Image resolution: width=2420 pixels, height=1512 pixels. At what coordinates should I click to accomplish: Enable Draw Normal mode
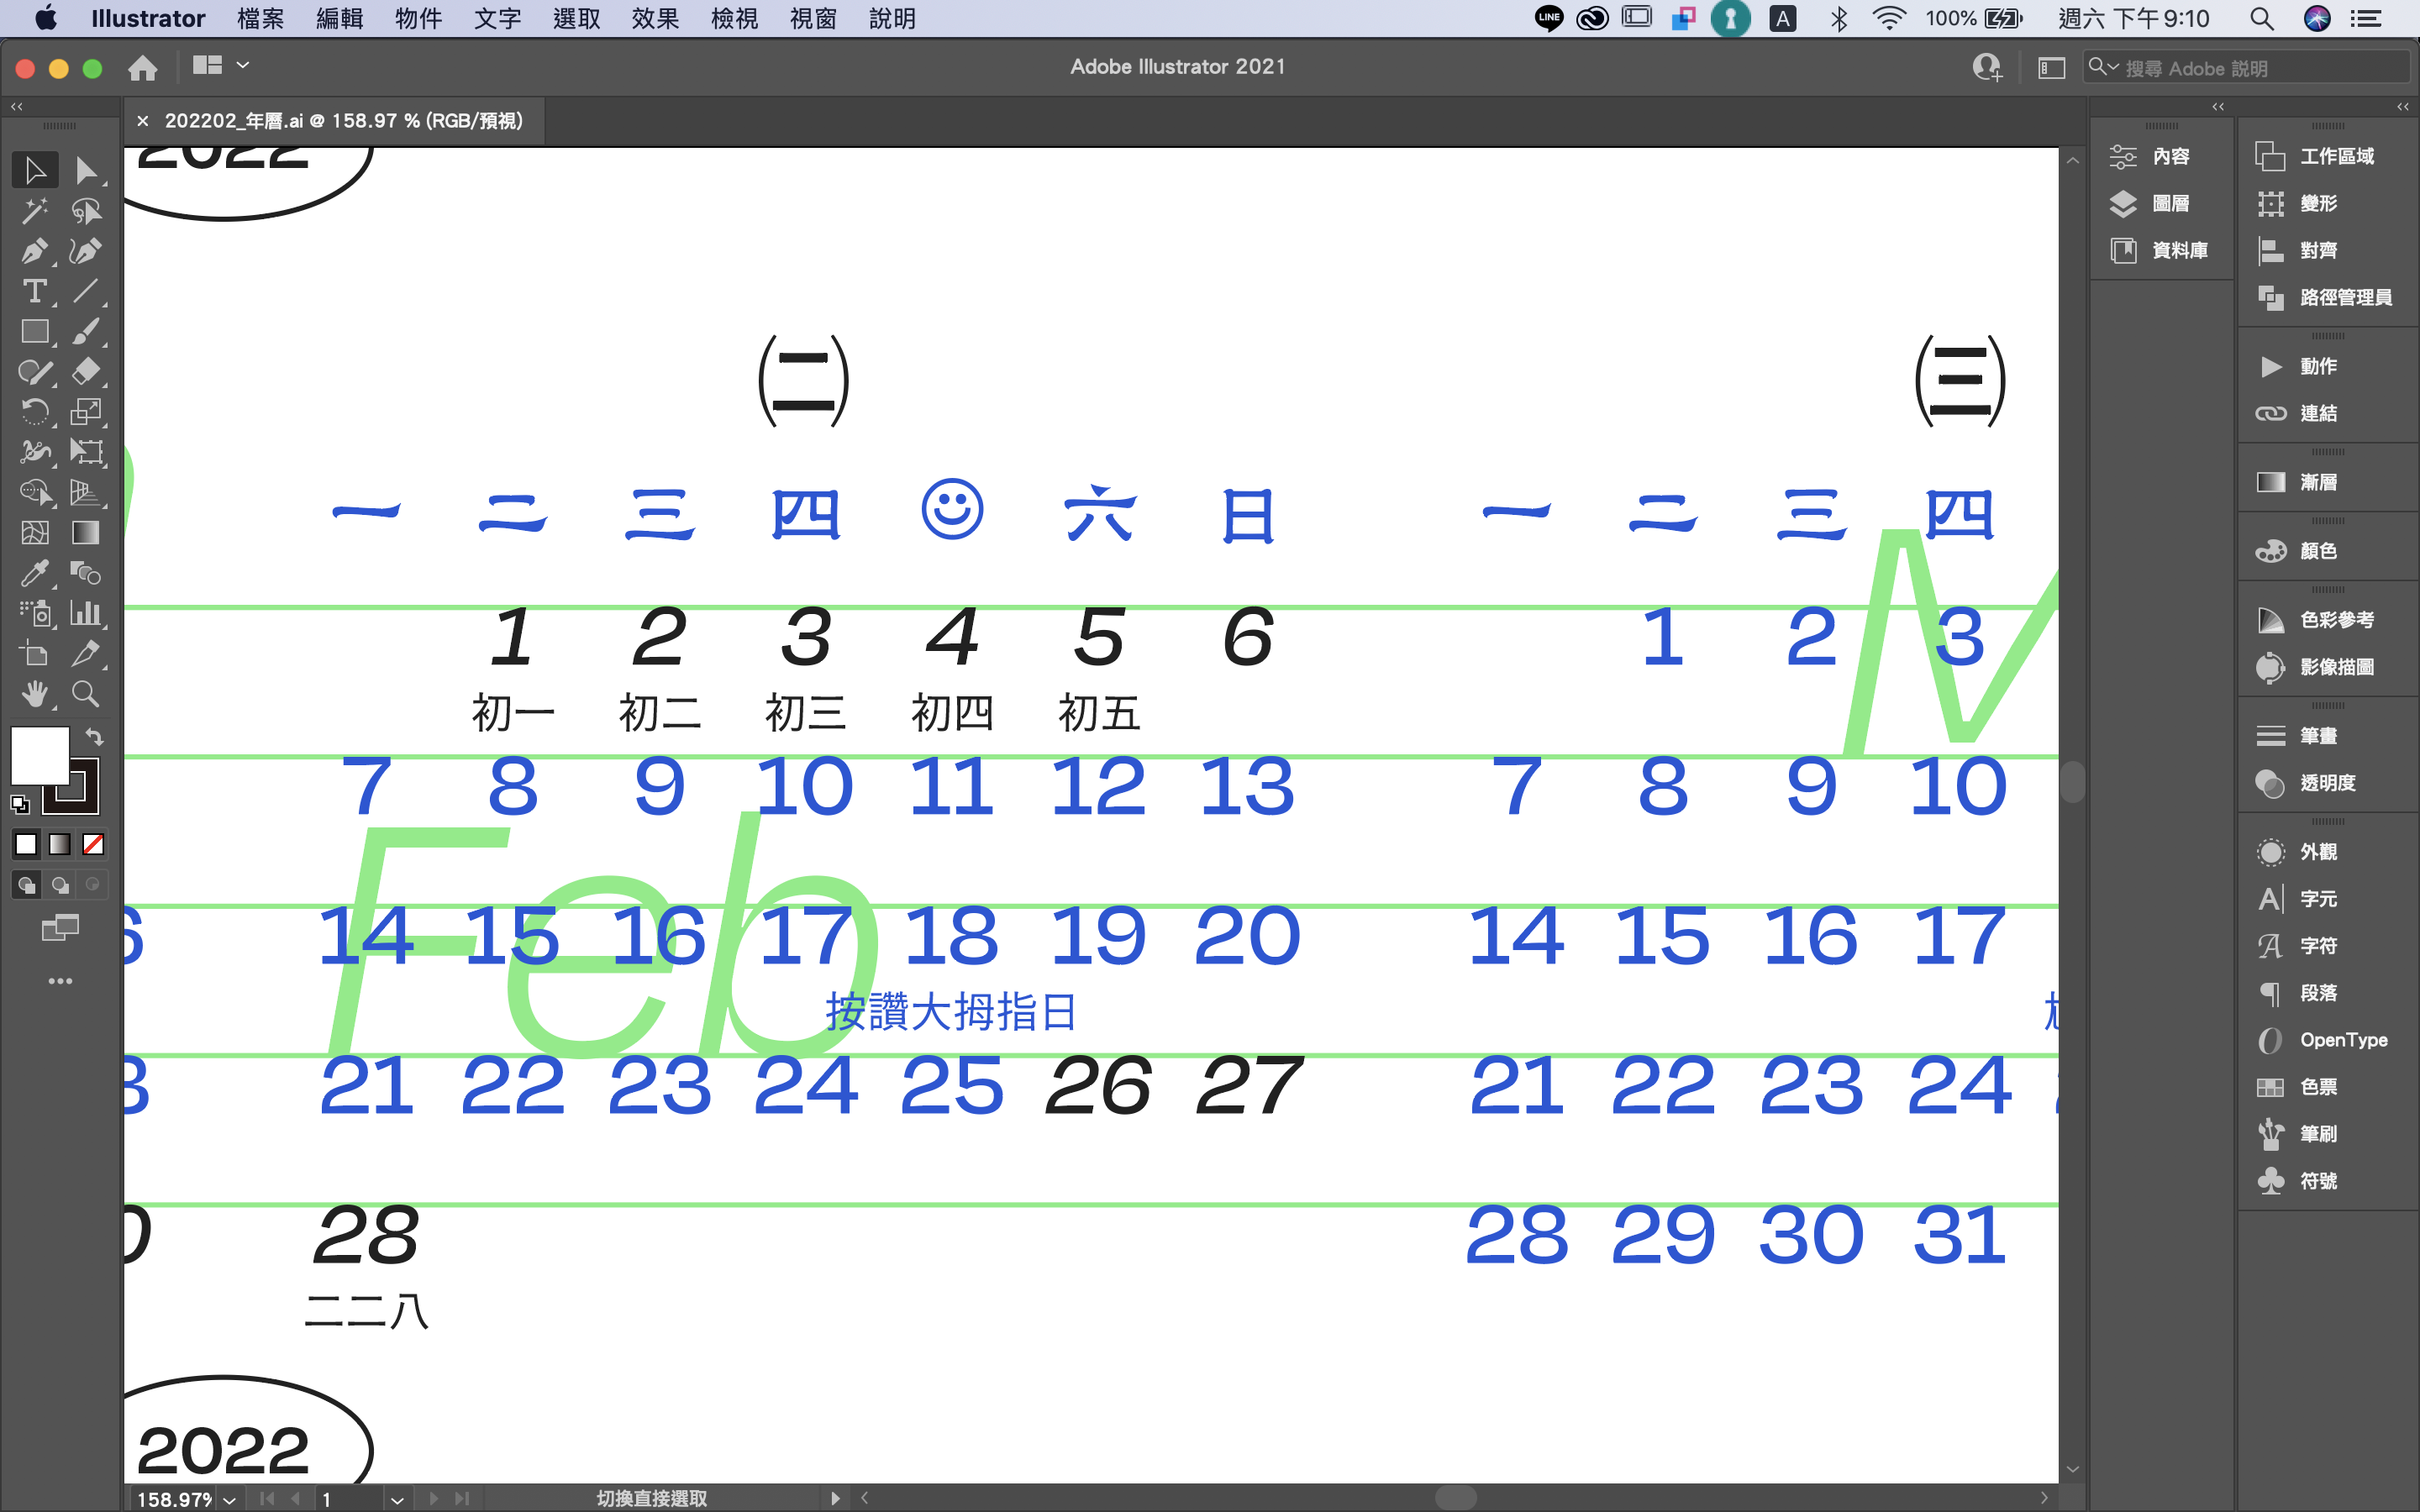(27, 885)
